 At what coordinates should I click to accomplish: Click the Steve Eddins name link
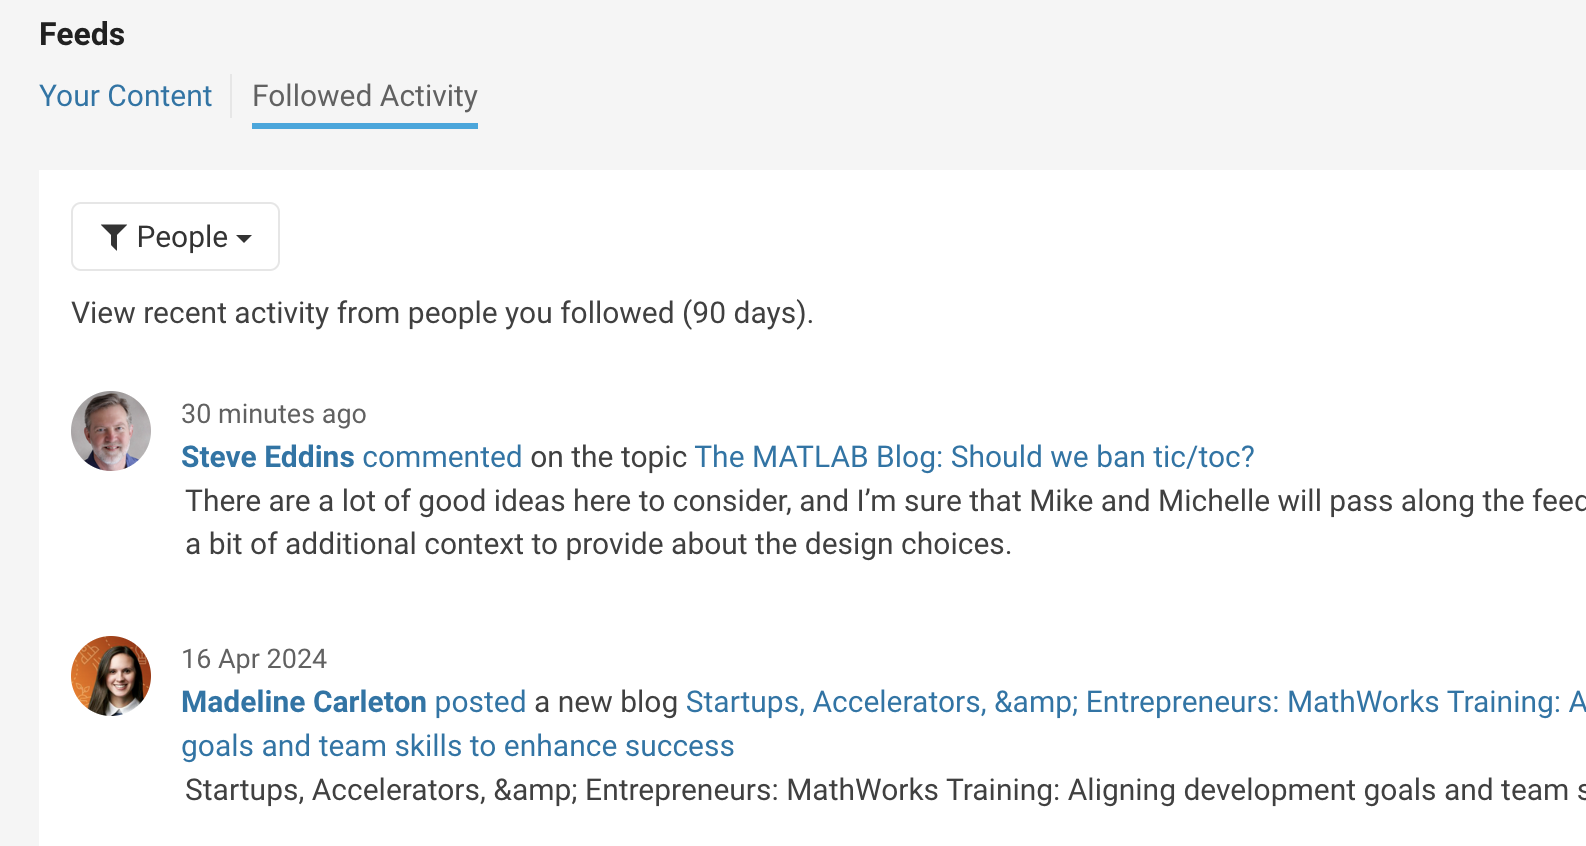click(267, 457)
